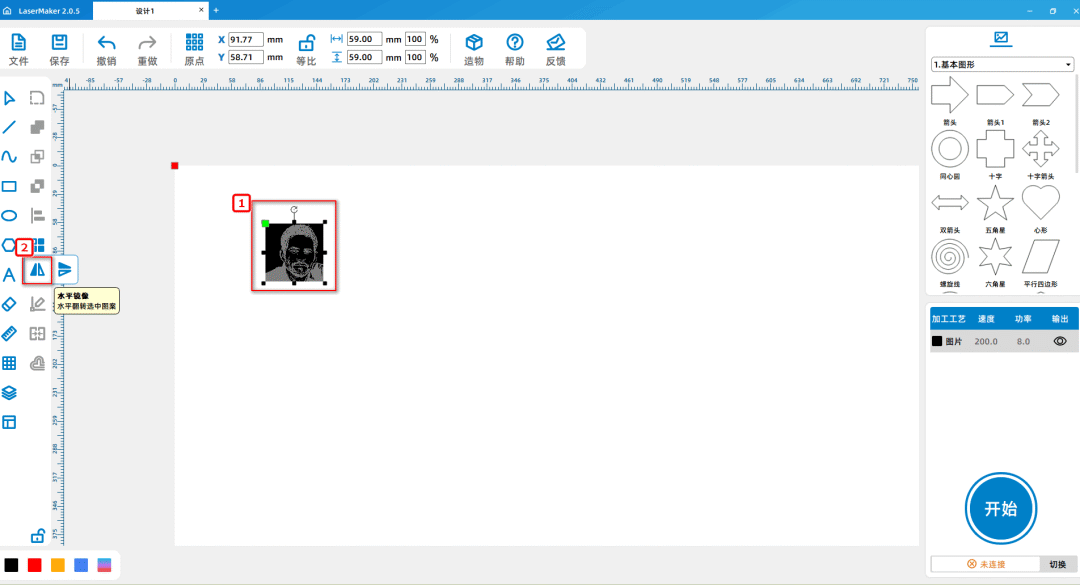Click the Undo (撤销) arrow
The width and height of the screenshot is (1080, 585).
point(107,48)
